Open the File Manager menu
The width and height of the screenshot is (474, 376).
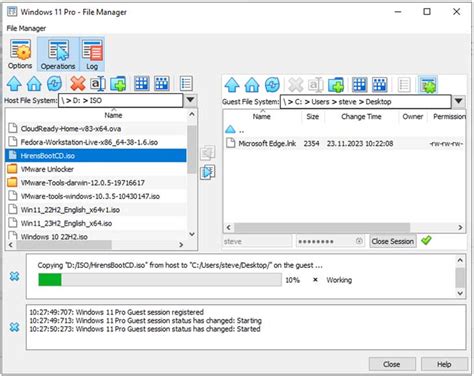[x=26, y=28]
